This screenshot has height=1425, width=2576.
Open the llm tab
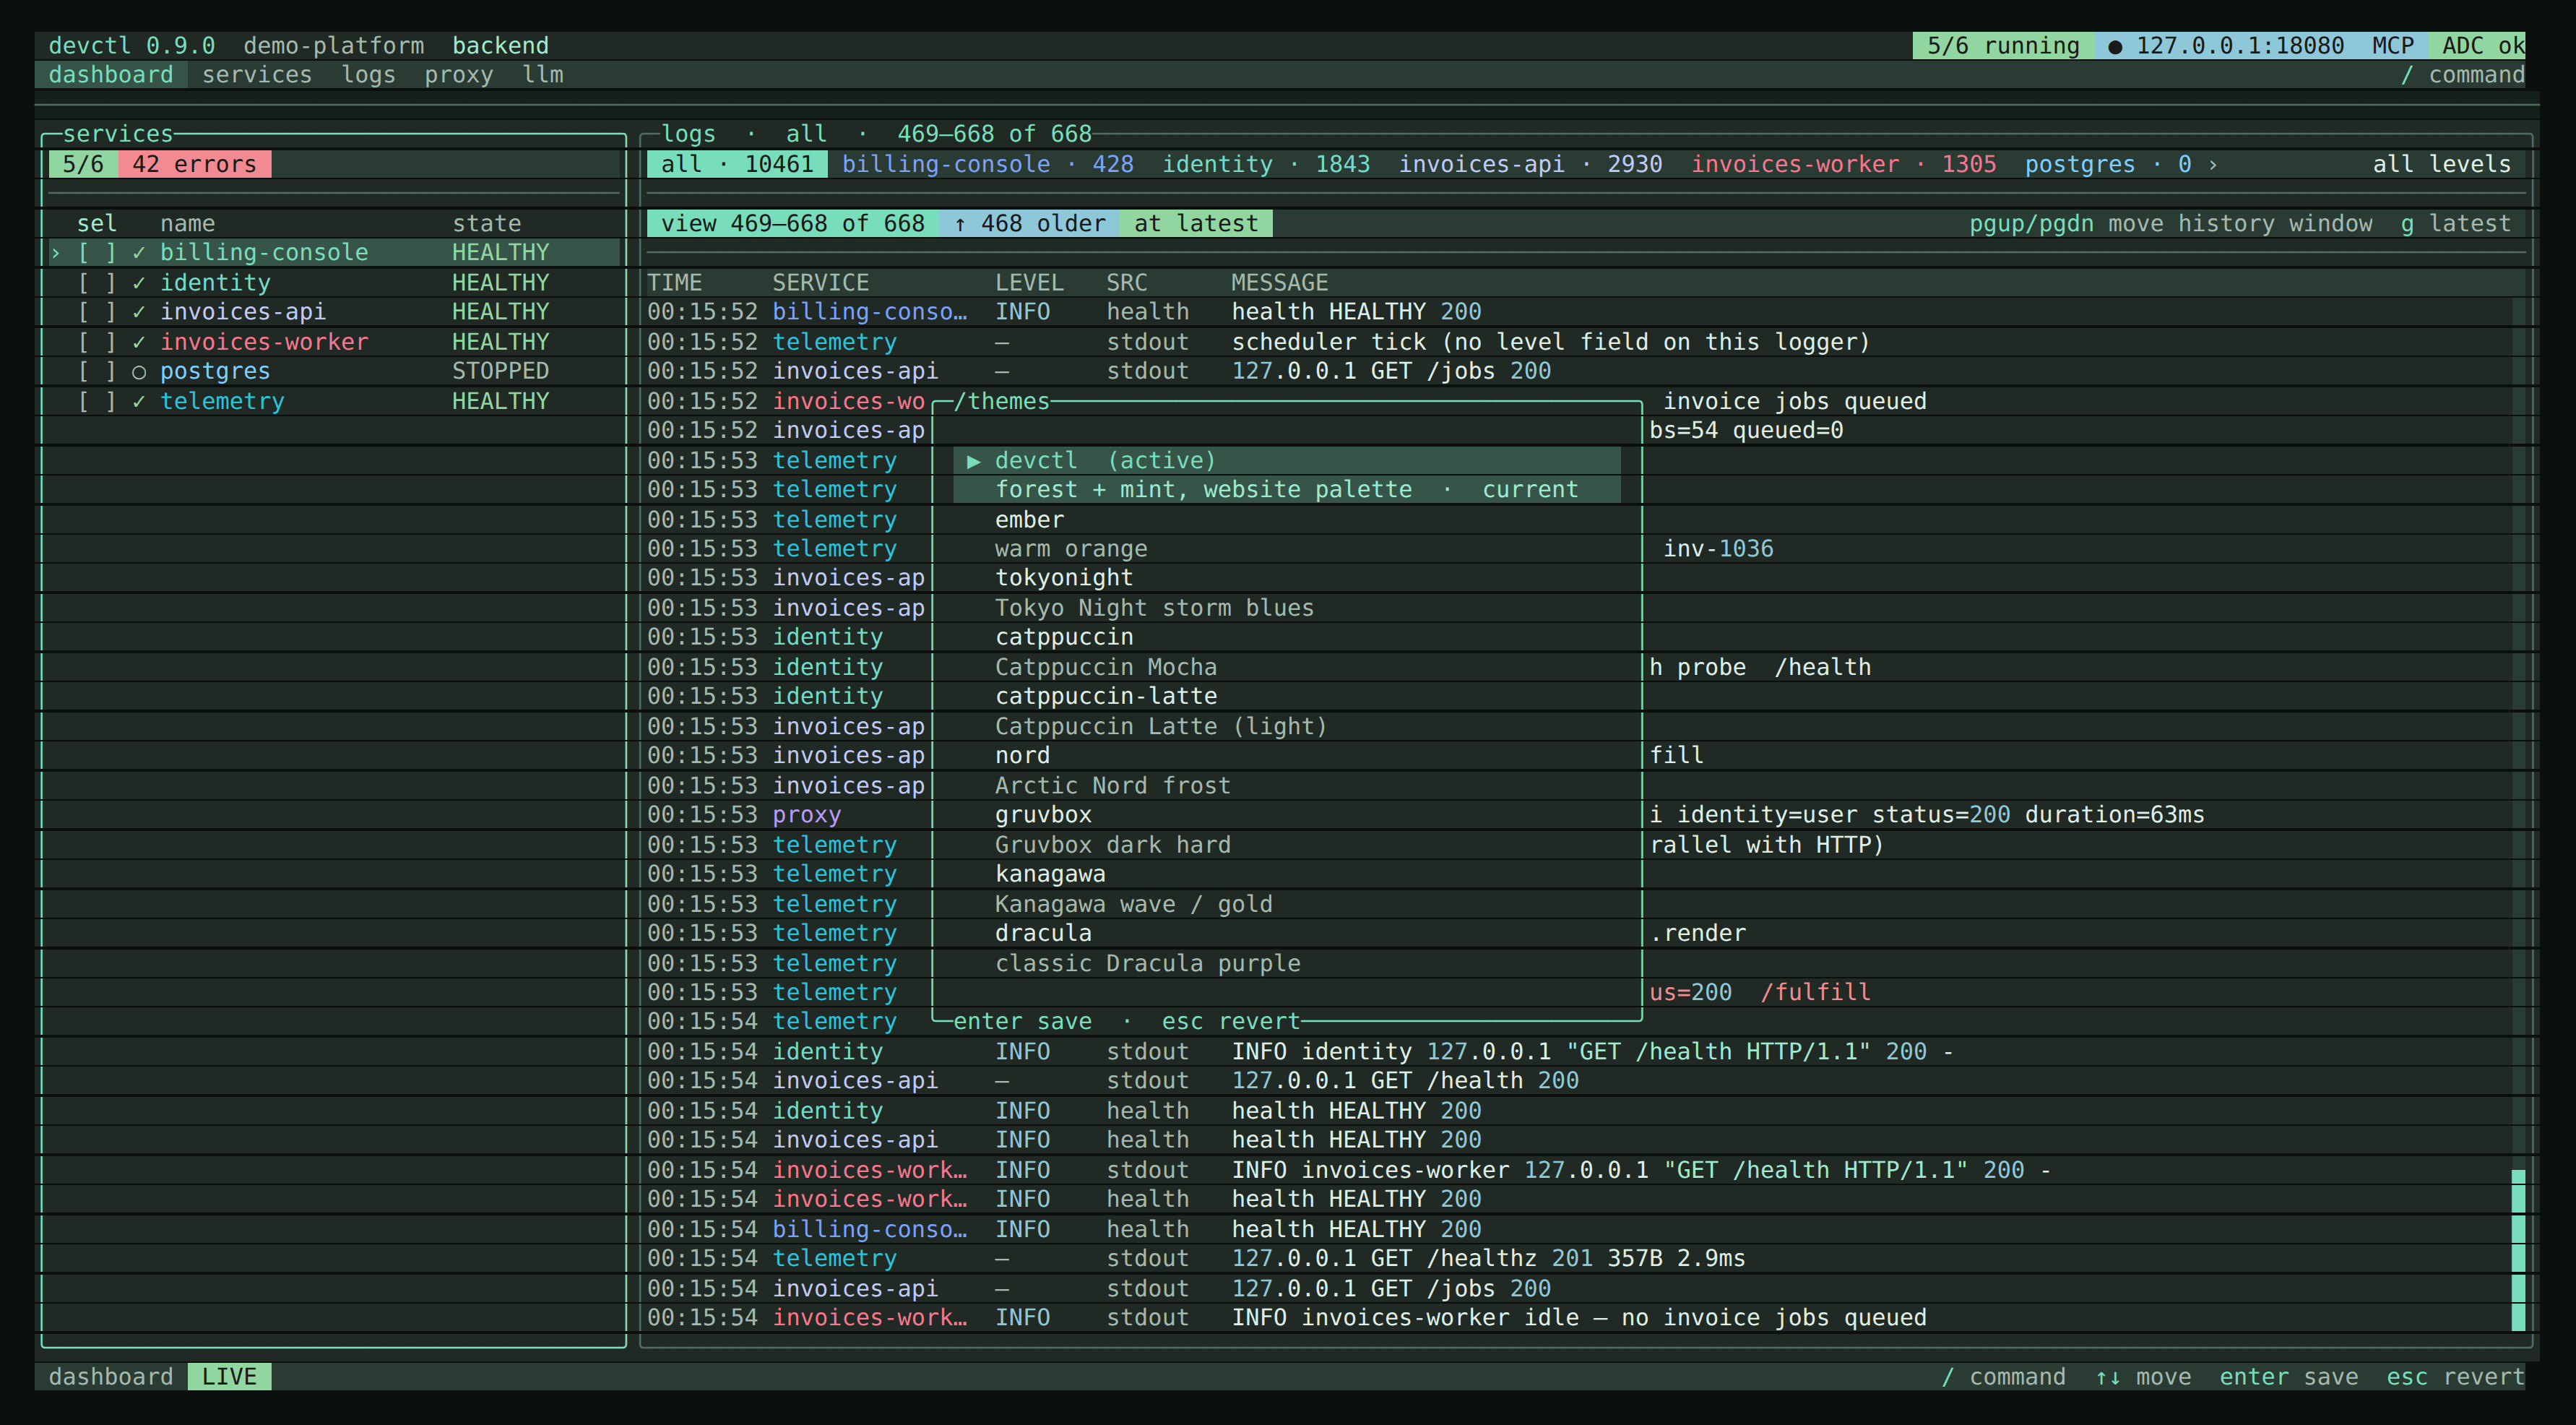pyautogui.click(x=543, y=75)
